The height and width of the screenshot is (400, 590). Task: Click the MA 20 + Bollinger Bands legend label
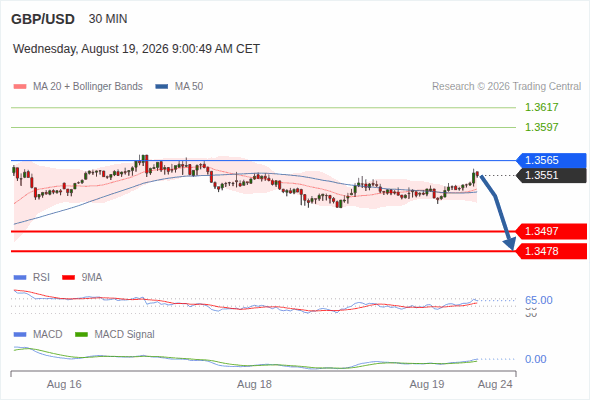[x=88, y=87]
